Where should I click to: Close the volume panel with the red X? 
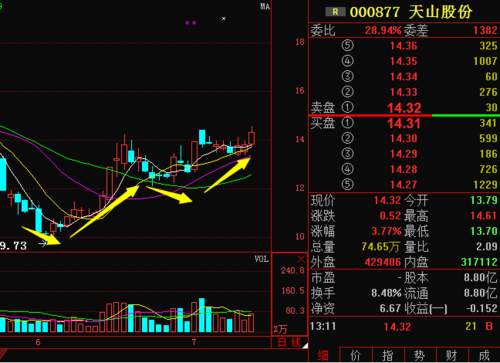pos(301,259)
